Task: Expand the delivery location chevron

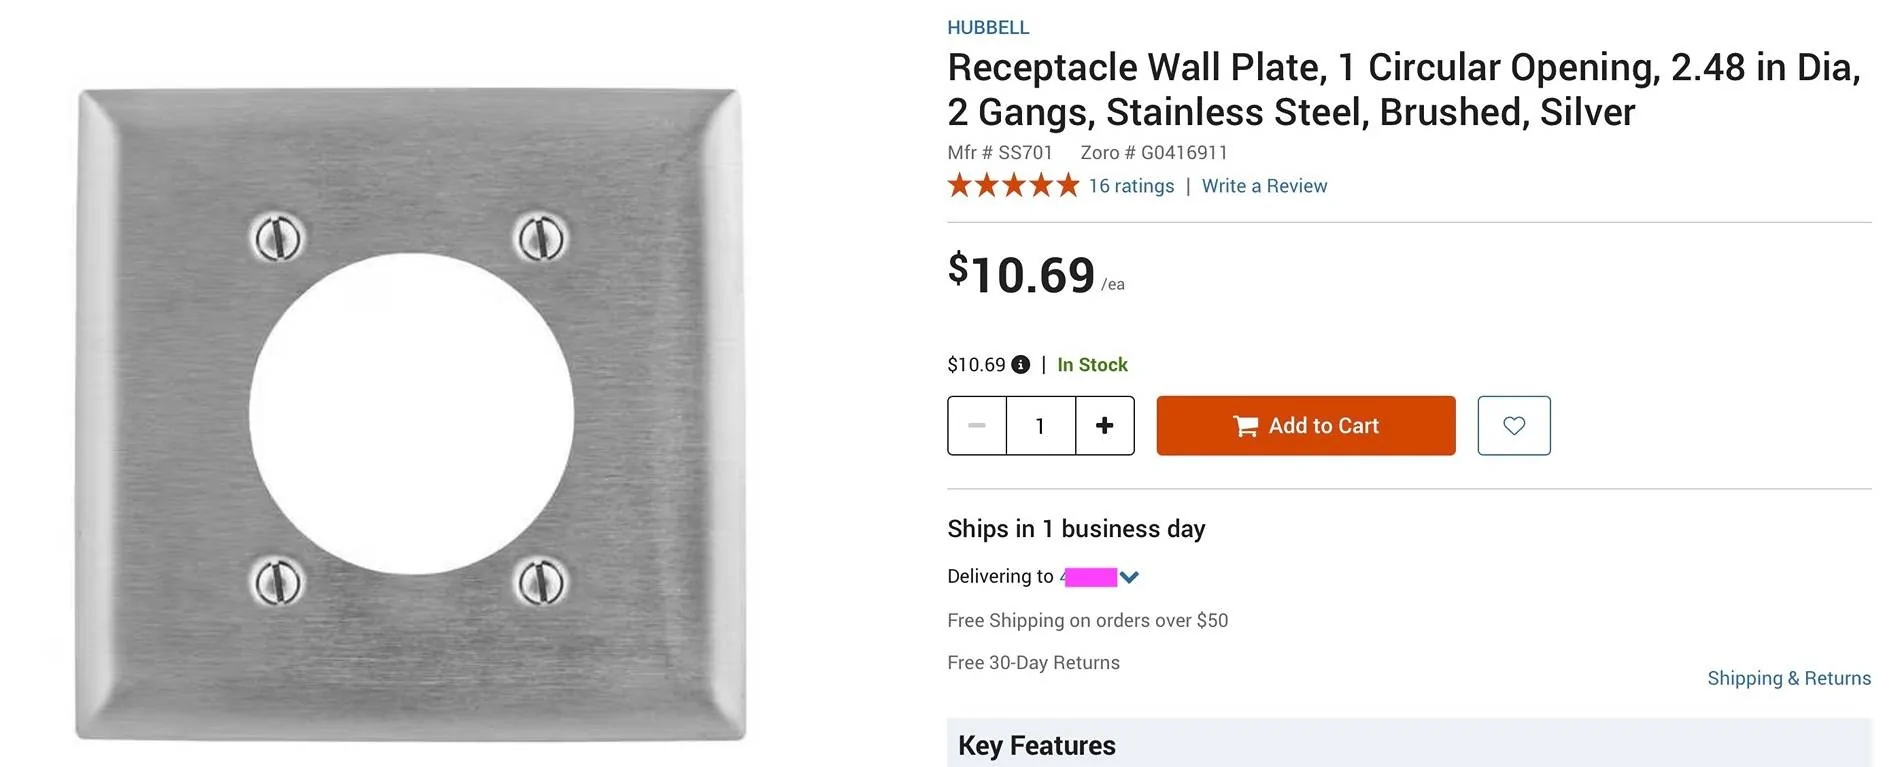Action: pyautogui.click(x=1130, y=577)
